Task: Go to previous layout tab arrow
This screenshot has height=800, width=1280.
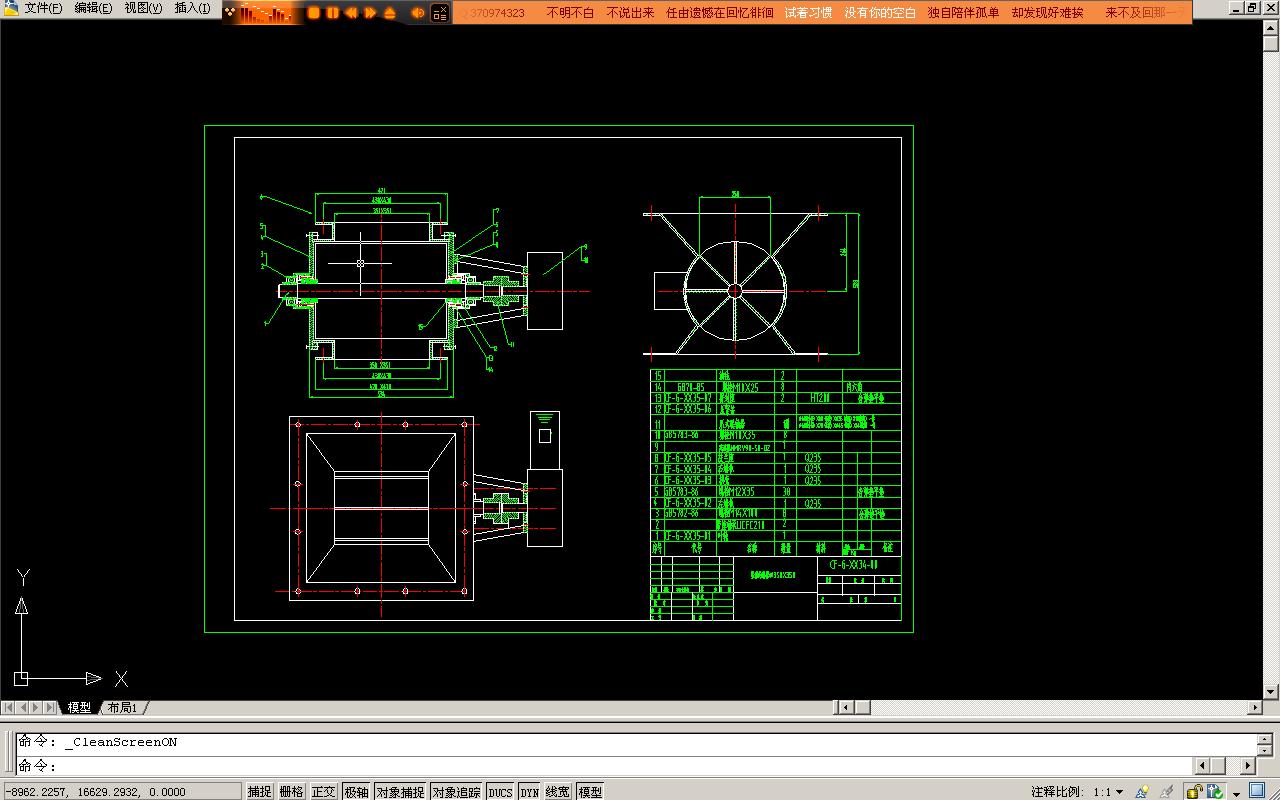Action: coord(23,707)
